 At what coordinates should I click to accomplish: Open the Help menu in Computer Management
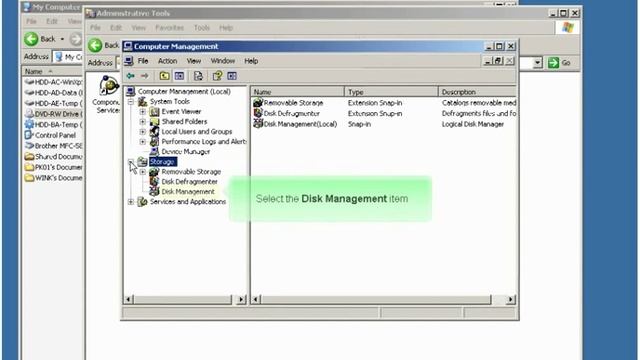click(251, 61)
